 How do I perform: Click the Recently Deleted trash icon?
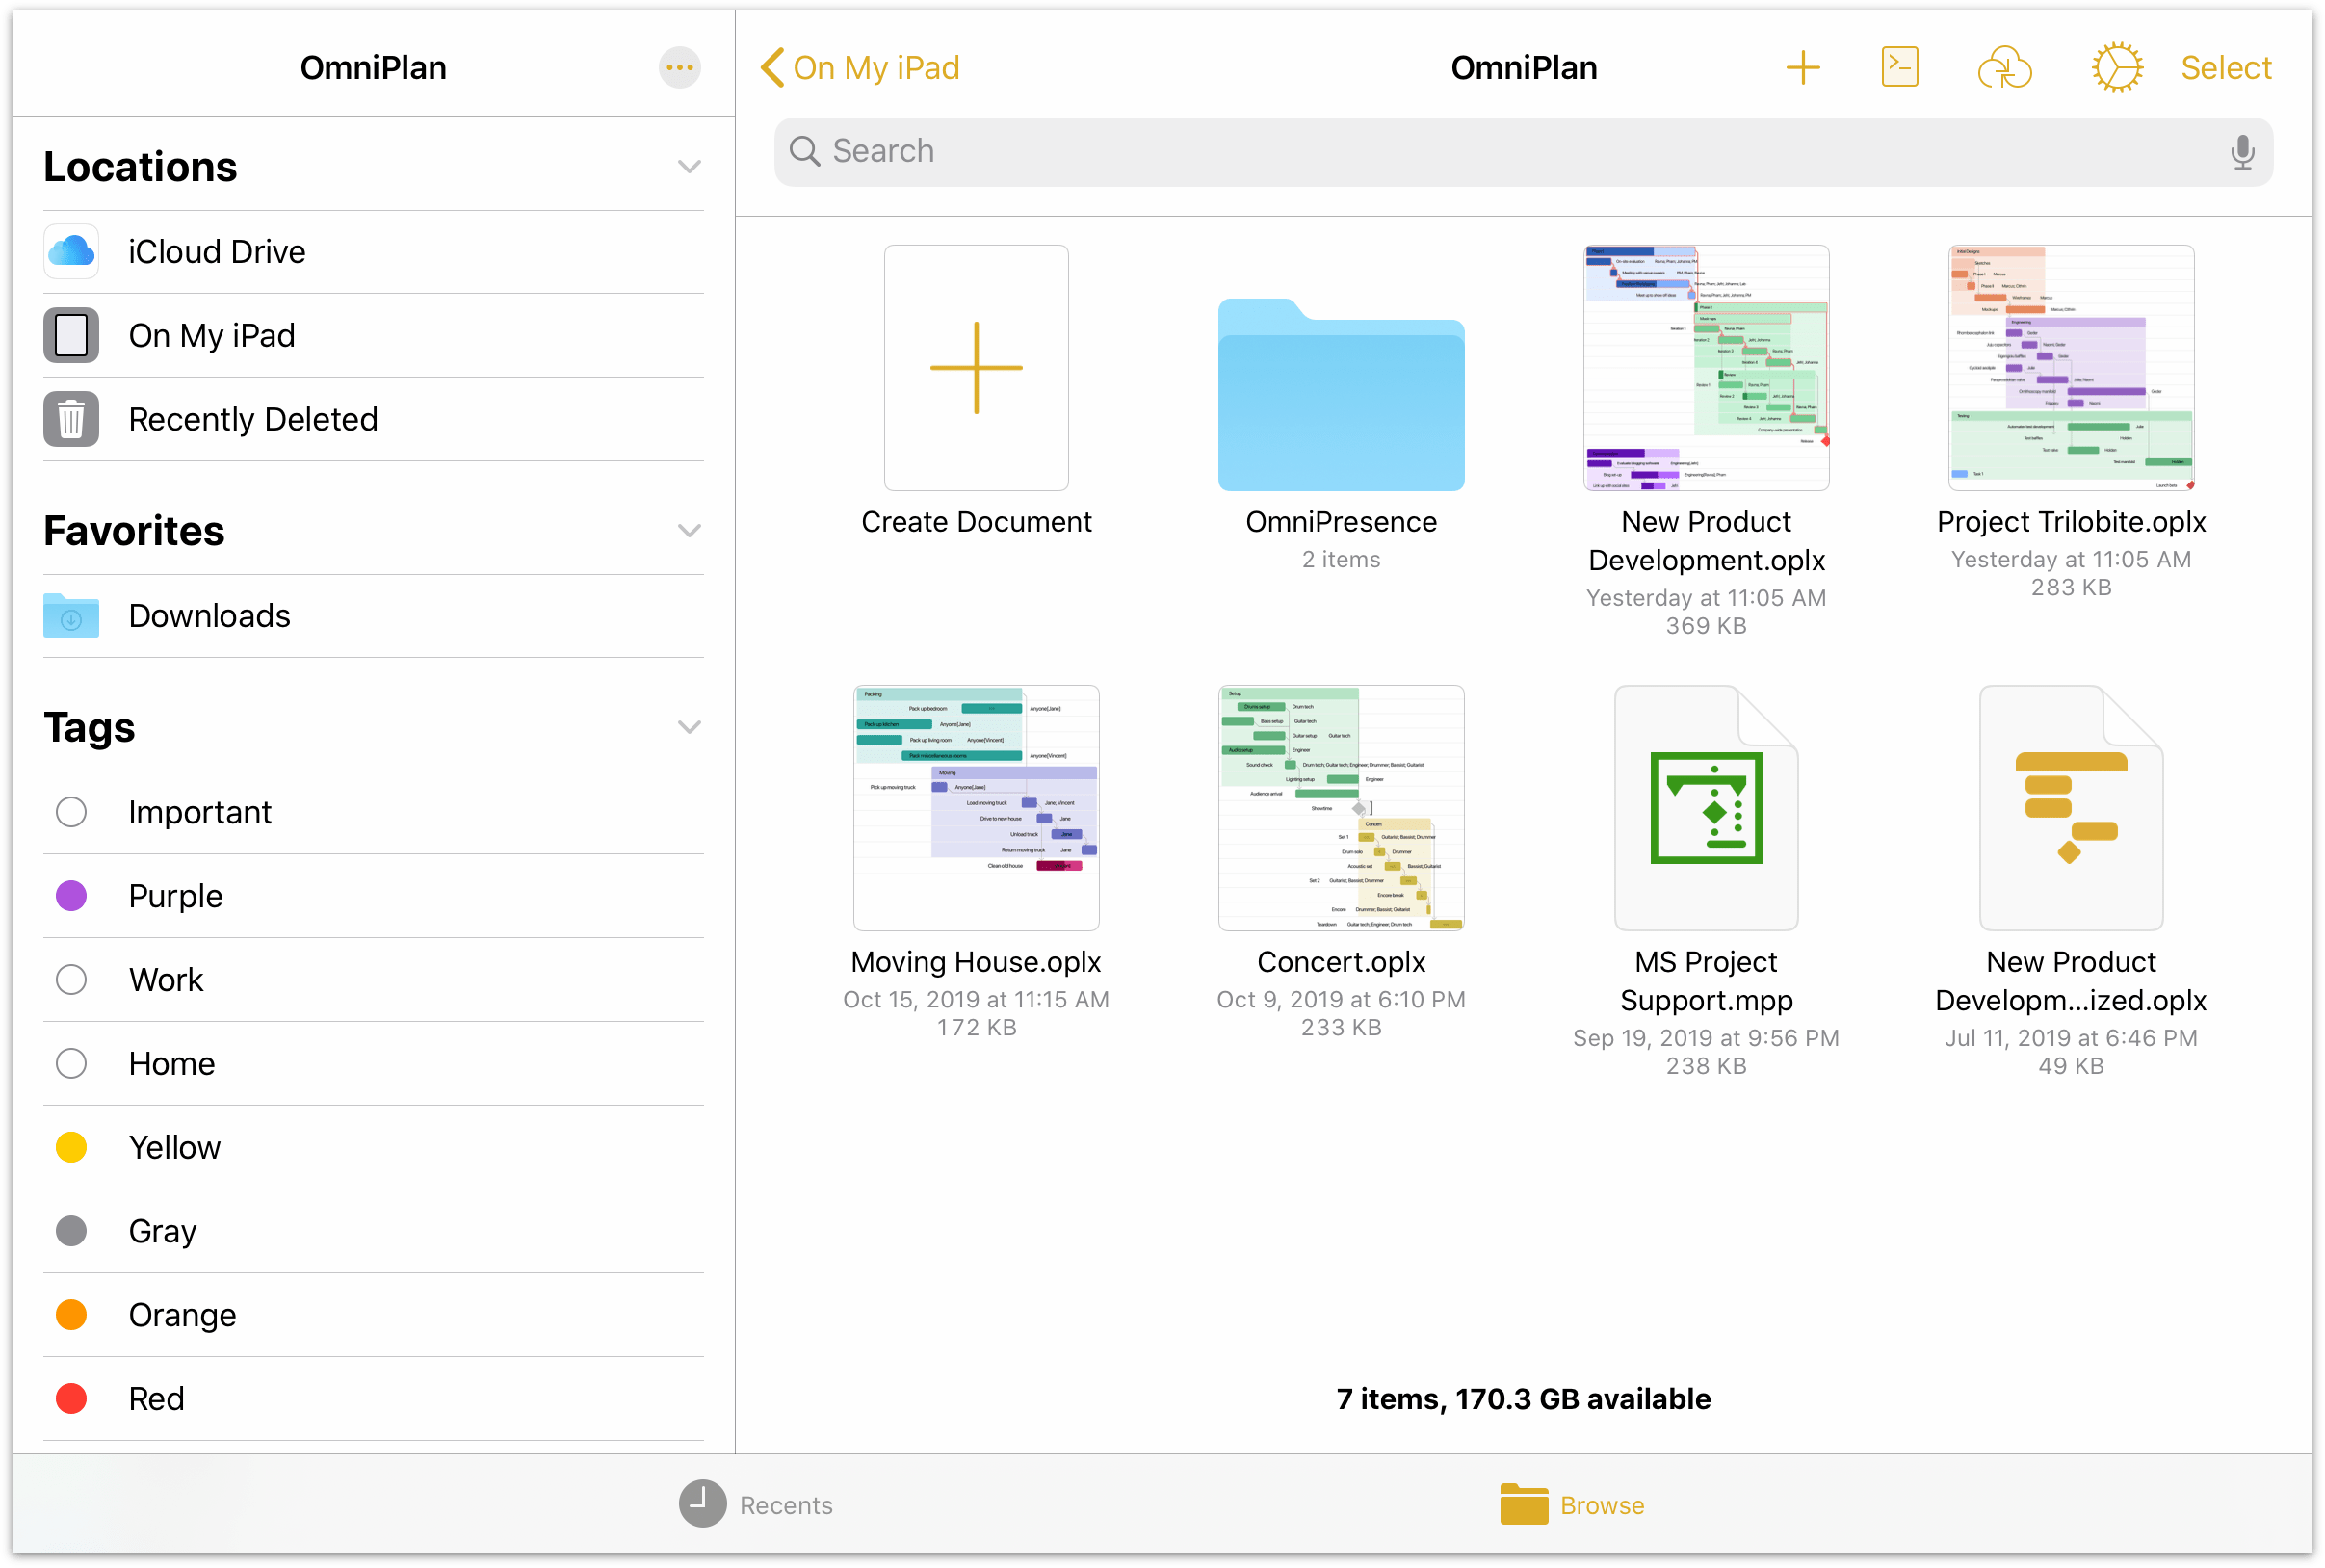click(x=71, y=418)
